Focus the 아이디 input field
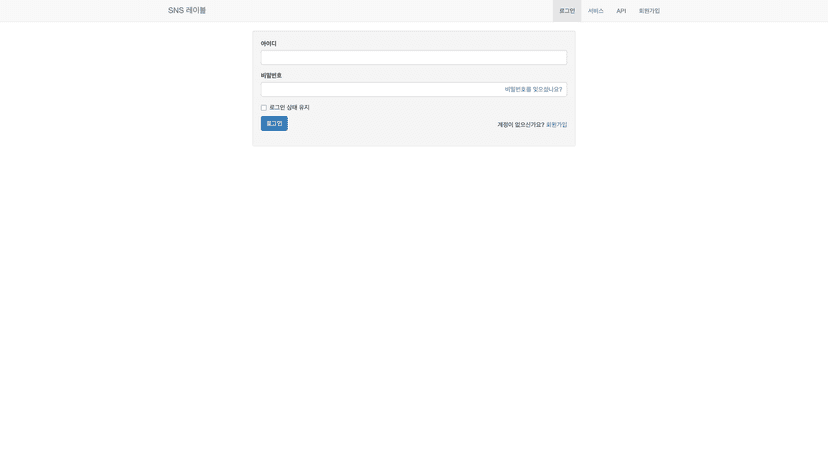The height and width of the screenshot is (466, 828). 413,58
